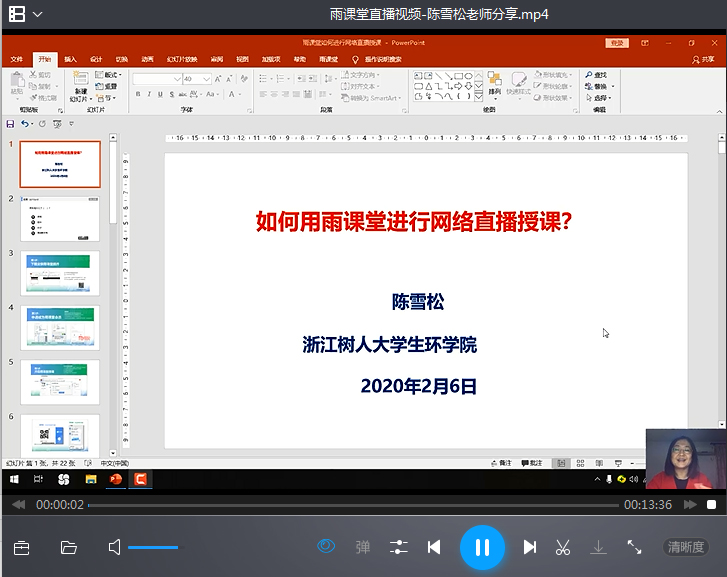
Task: Expand the player menu chevron at top-left
Action: pyautogui.click(x=38, y=14)
